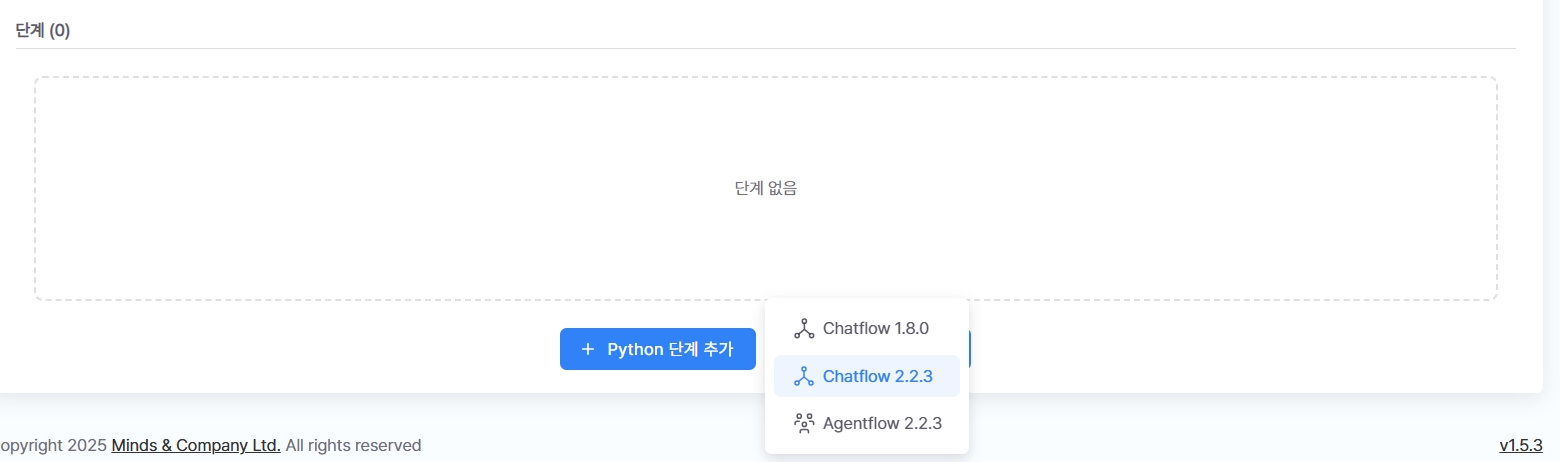Click the 단계 없음 placeholder text
1560x462 pixels.
coord(766,188)
